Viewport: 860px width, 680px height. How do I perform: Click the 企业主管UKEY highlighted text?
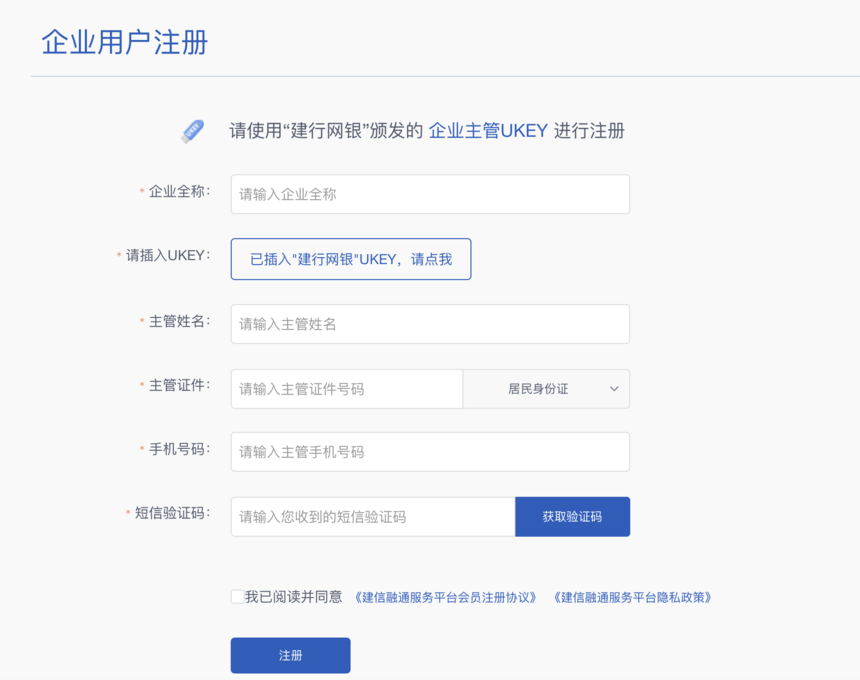tap(488, 131)
